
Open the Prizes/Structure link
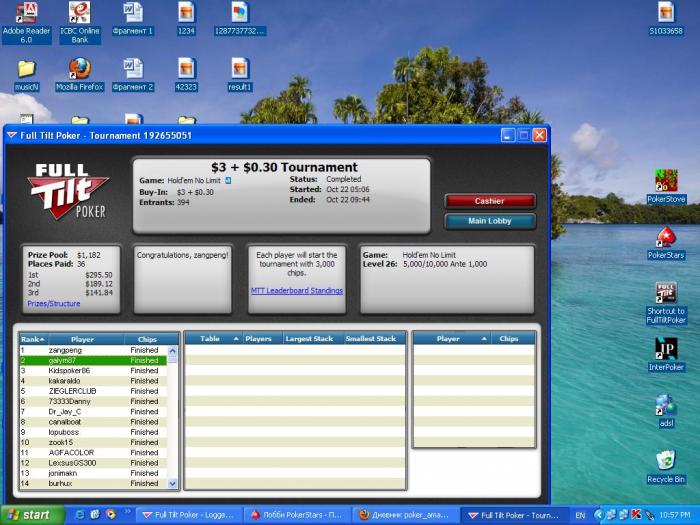pyautogui.click(x=54, y=304)
